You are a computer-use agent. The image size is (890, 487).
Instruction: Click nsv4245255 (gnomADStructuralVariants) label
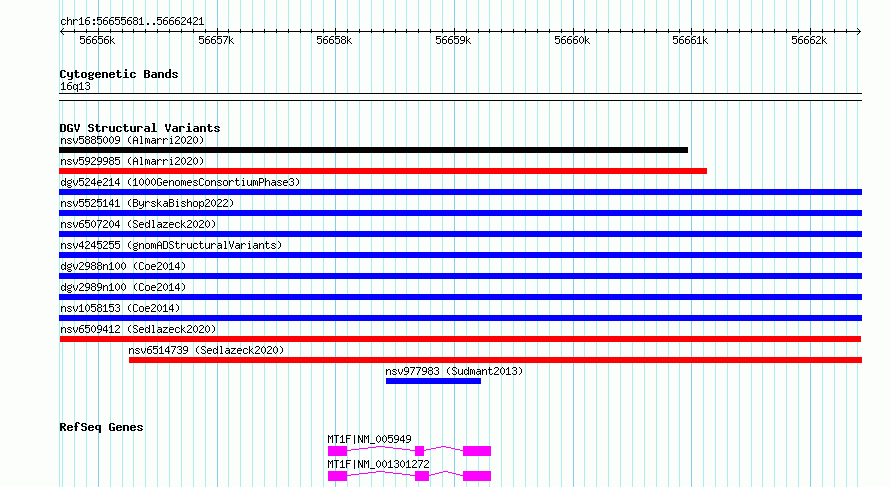171,245
